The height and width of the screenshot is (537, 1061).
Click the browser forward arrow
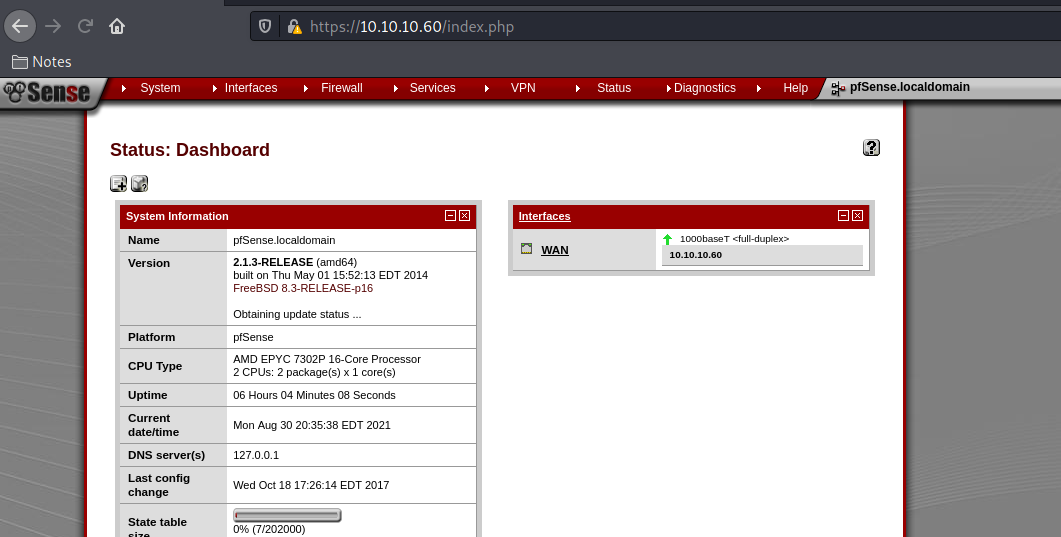tap(53, 26)
